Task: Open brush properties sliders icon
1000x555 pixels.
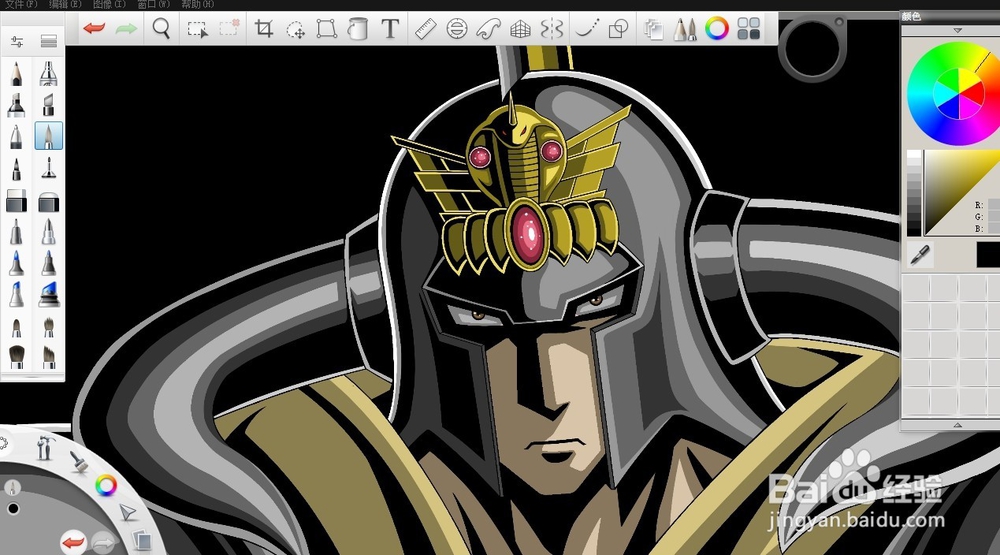Action: click(17, 41)
